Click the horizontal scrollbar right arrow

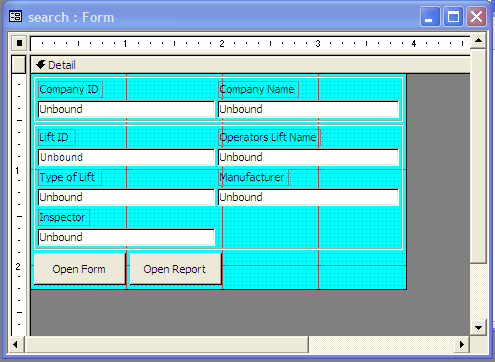click(x=462, y=344)
